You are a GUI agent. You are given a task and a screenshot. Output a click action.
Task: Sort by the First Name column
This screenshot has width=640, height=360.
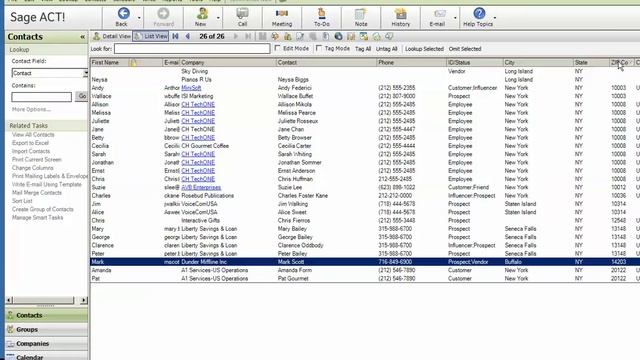pyautogui.click(x=105, y=62)
